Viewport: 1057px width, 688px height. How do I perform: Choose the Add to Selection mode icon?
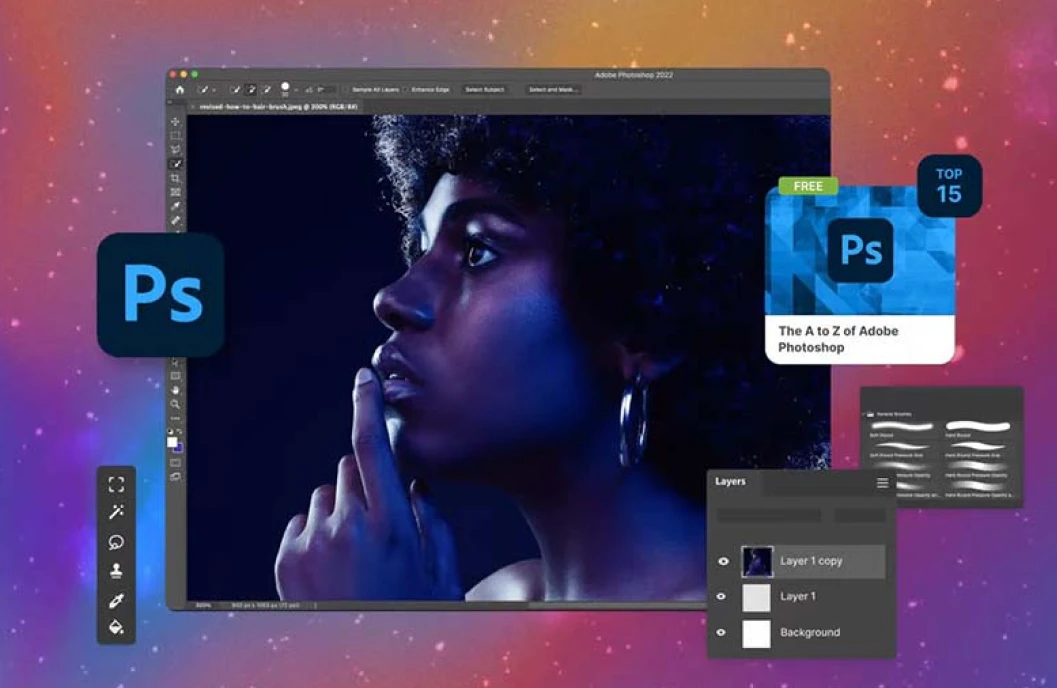coord(251,89)
